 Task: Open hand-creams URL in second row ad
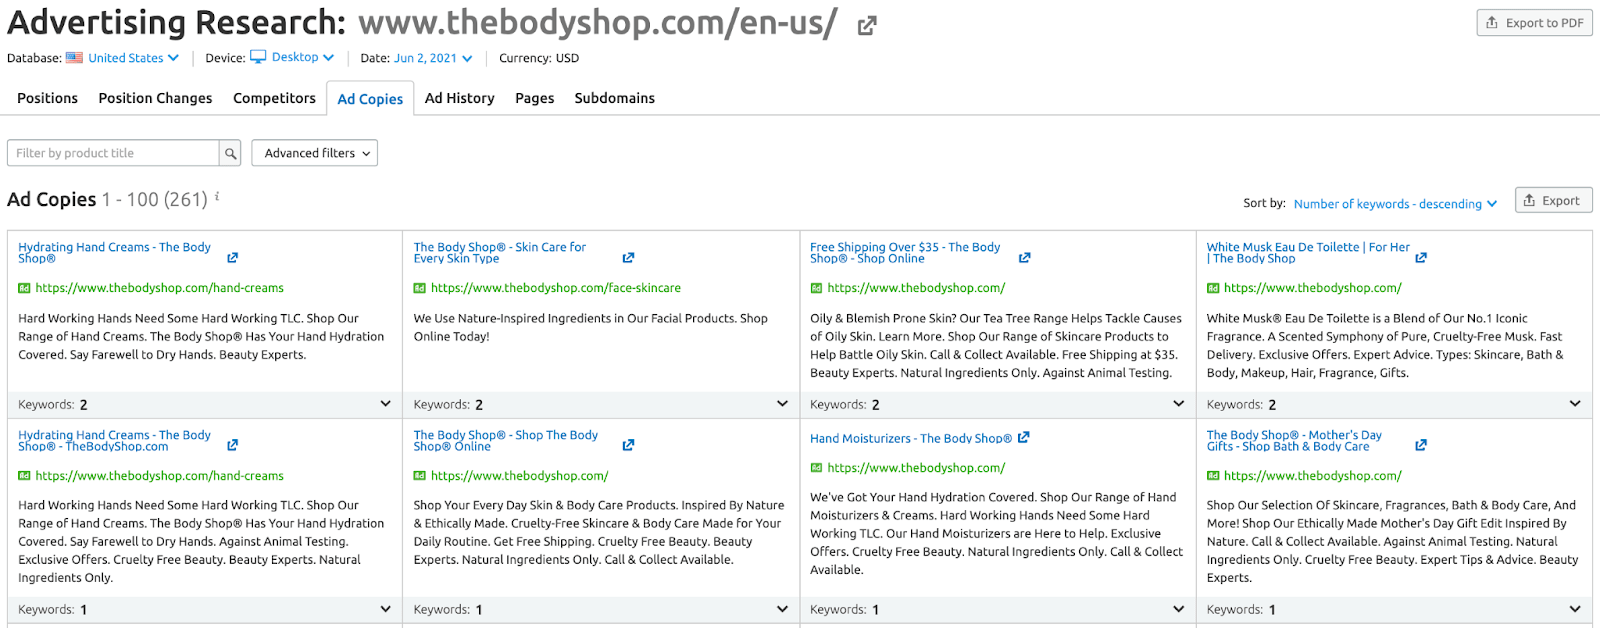pyautogui.click(x=160, y=476)
